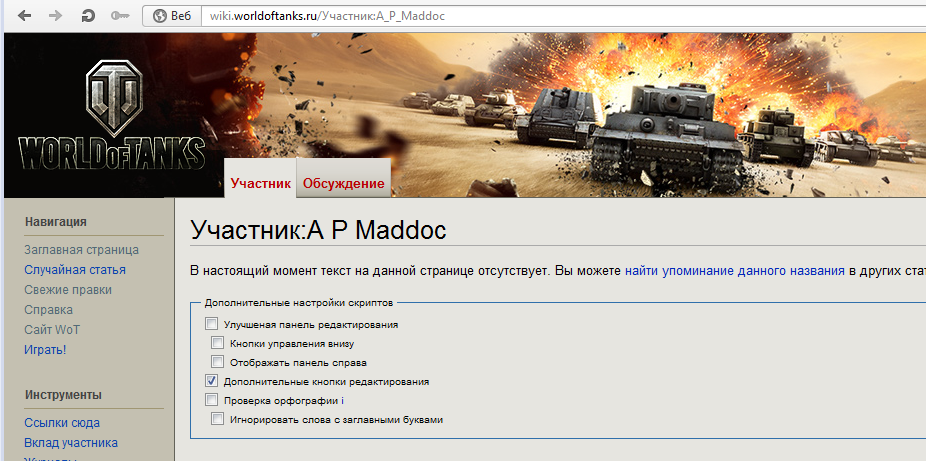Click the World of Tanks logo
Image resolution: width=926 pixels, height=461 pixels.
click(x=111, y=116)
